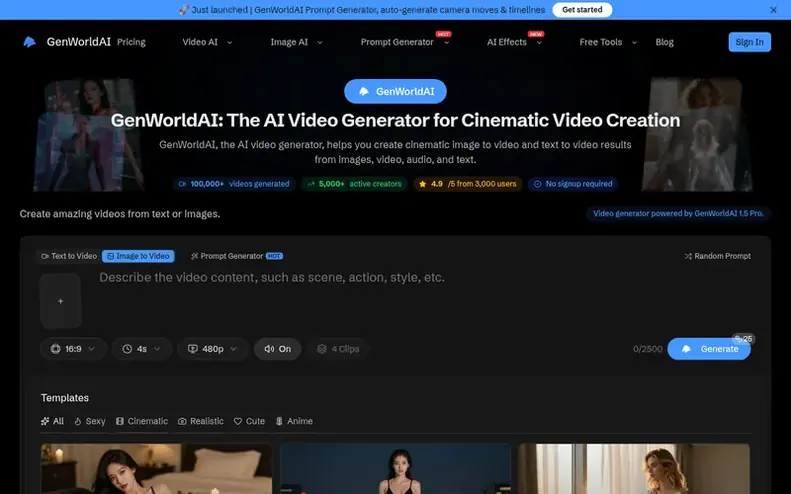Click the Sign In button

coord(750,42)
